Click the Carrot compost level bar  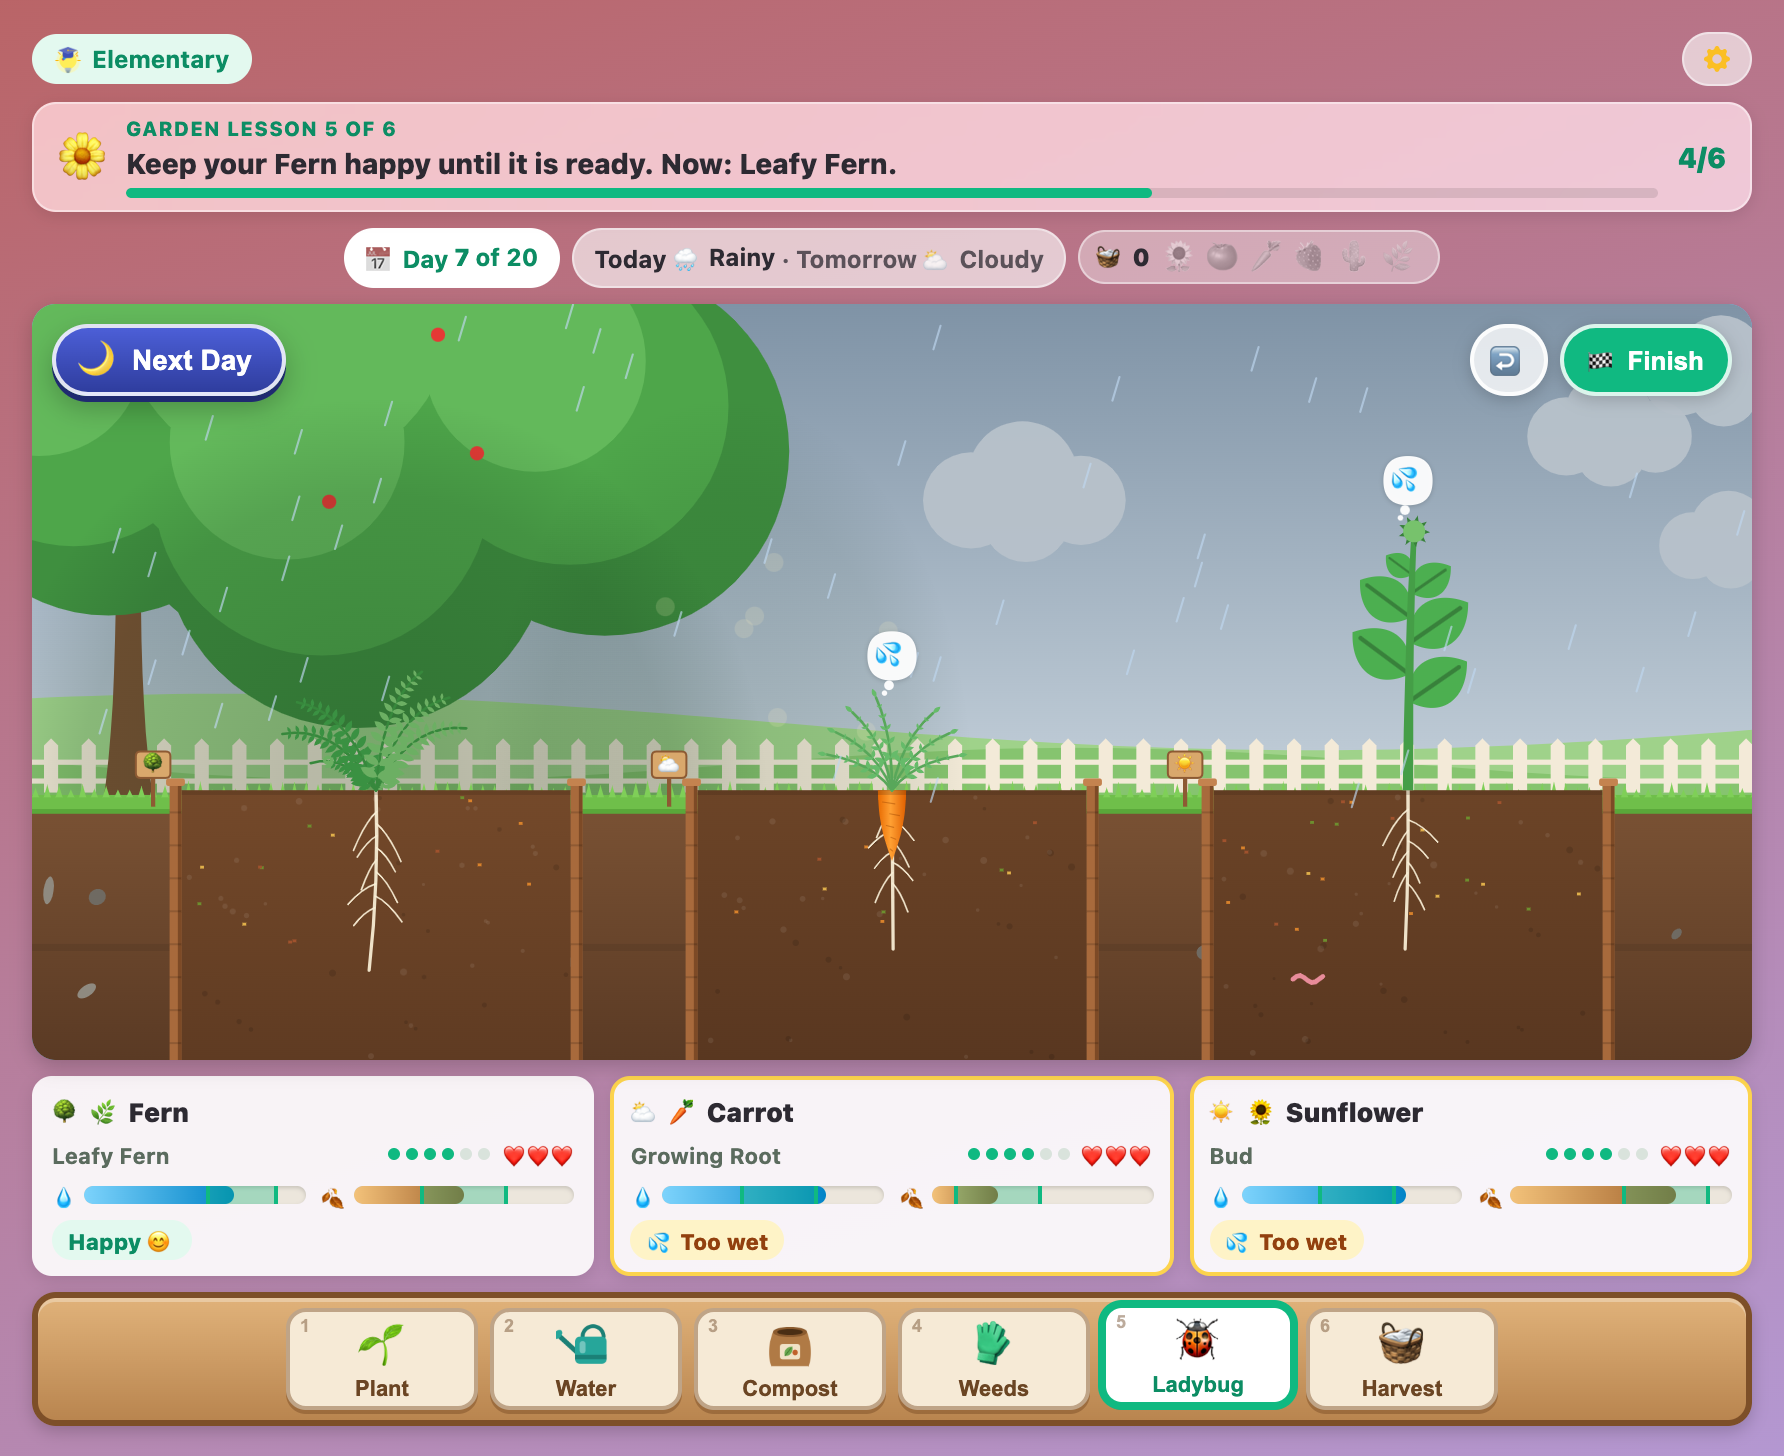click(1043, 1195)
